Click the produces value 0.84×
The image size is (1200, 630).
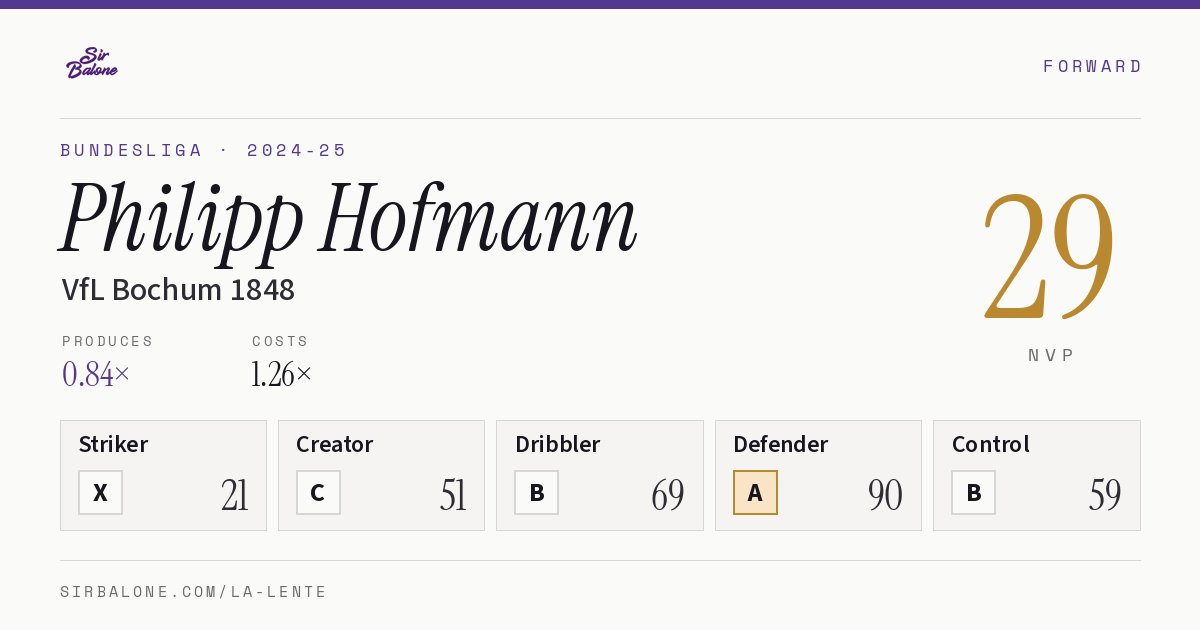(96, 374)
